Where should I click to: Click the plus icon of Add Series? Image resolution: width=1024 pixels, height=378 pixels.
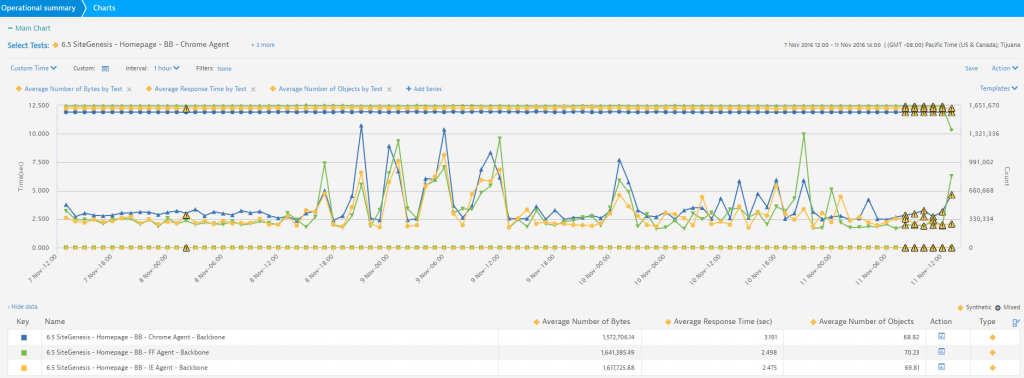point(409,89)
